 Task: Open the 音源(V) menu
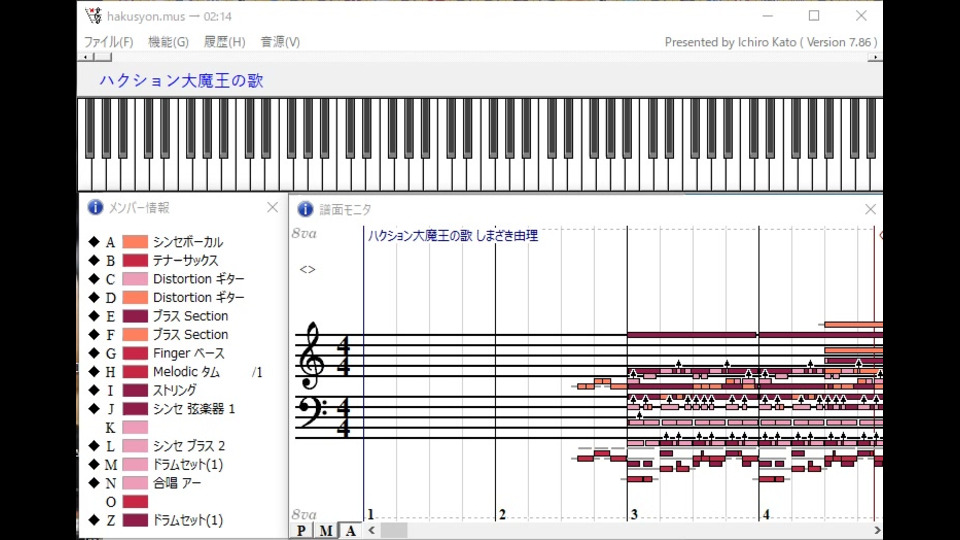point(280,42)
